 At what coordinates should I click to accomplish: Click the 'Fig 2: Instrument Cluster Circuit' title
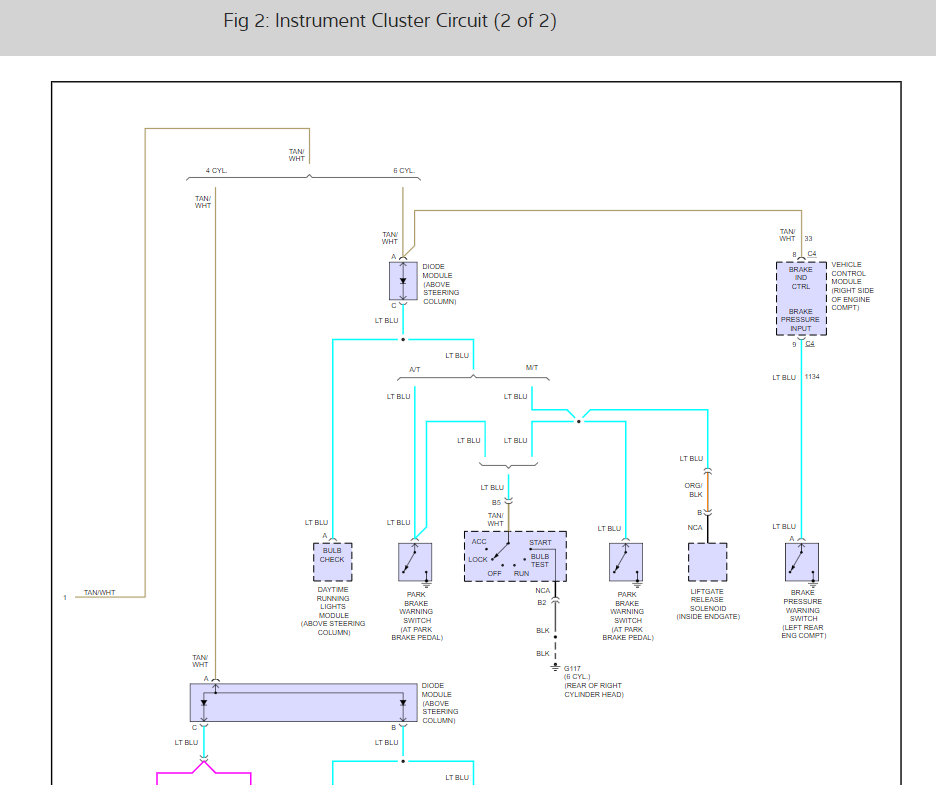tap(390, 21)
